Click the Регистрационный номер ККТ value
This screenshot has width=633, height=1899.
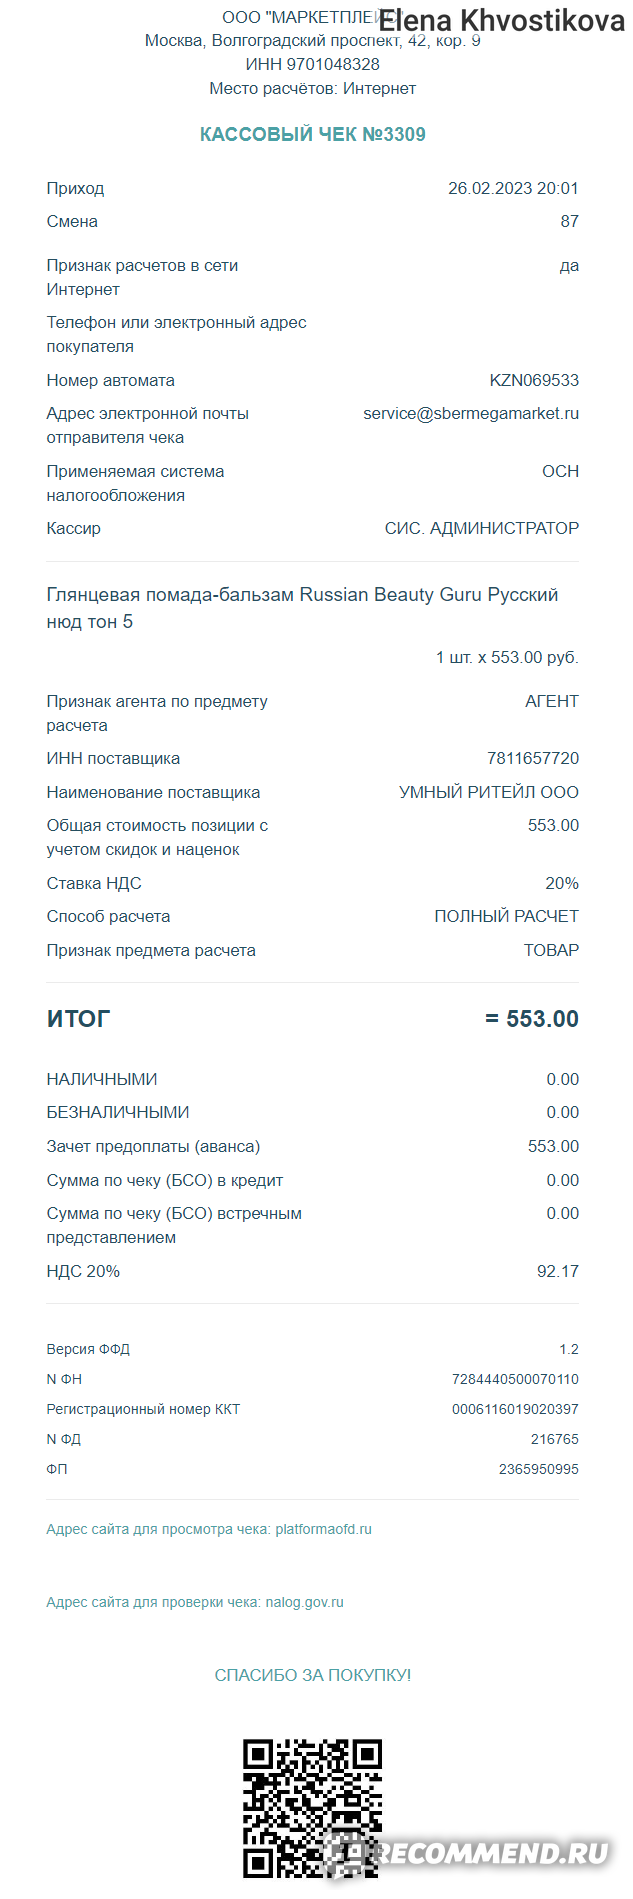(515, 1409)
